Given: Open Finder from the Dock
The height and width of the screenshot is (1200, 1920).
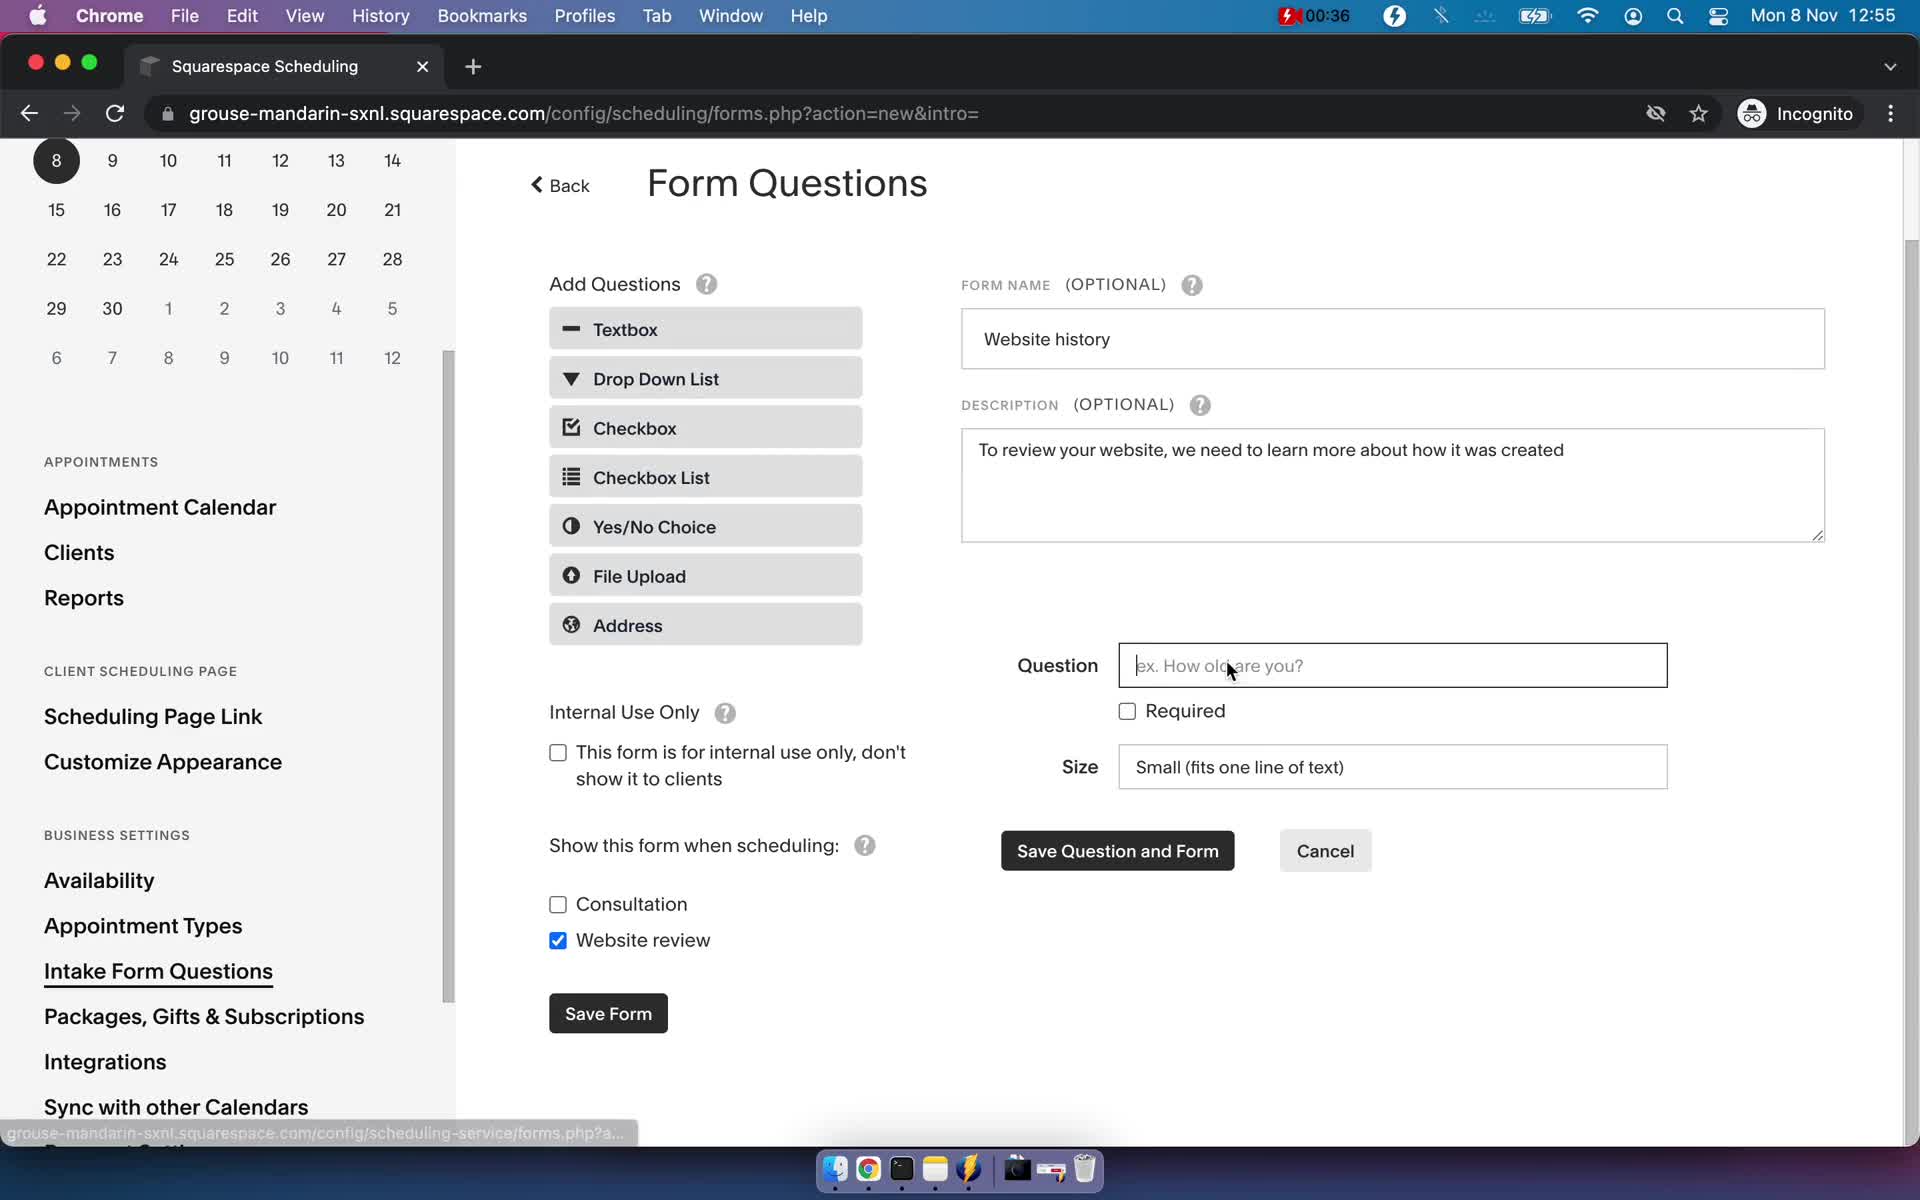Looking at the screenshot, I should (835, 1169).
